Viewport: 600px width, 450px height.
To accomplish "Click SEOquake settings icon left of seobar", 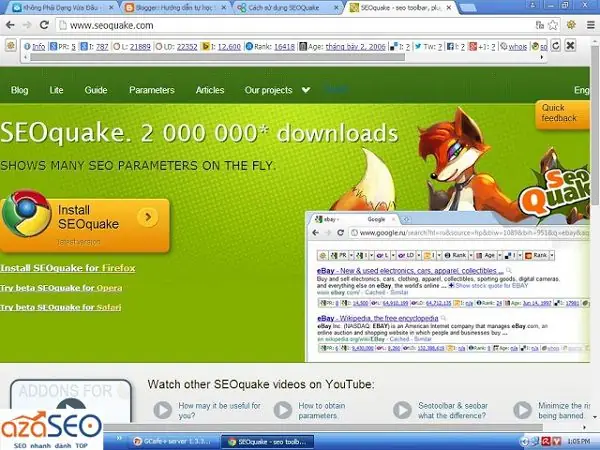I will tap(11, 46).
